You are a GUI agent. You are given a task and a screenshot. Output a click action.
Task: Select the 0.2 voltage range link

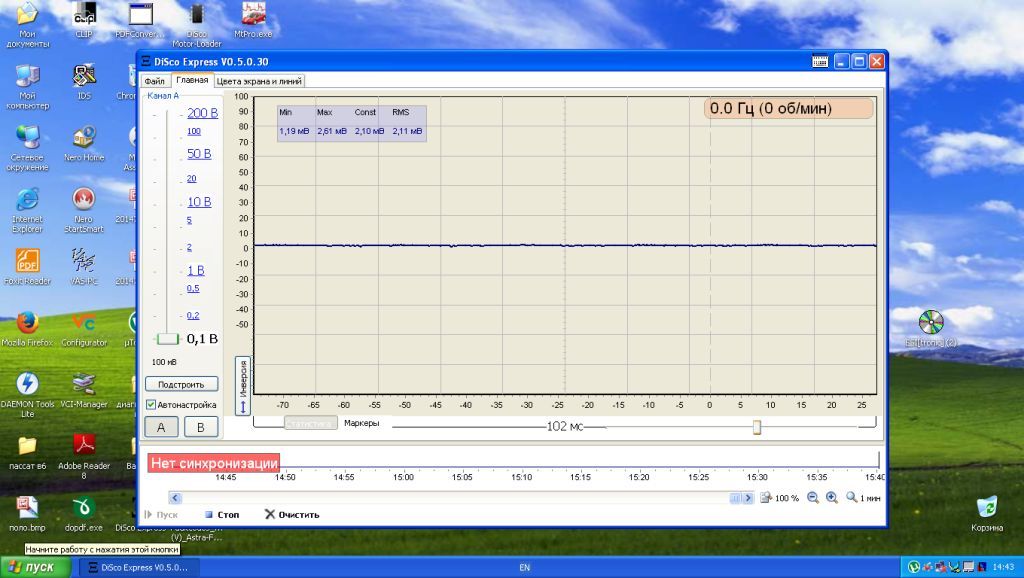(x=193, y=315)
